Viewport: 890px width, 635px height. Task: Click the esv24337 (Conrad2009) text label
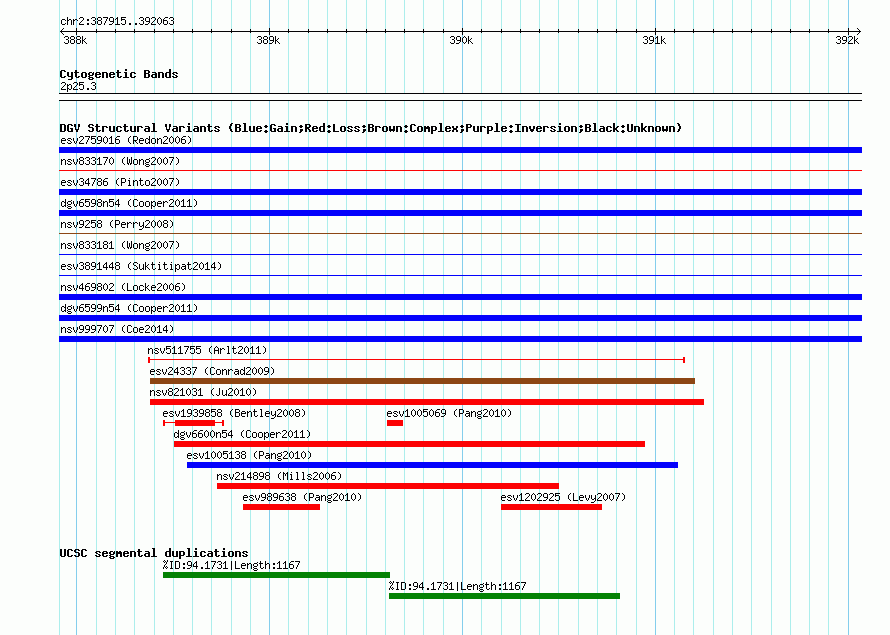pos(212,371)
